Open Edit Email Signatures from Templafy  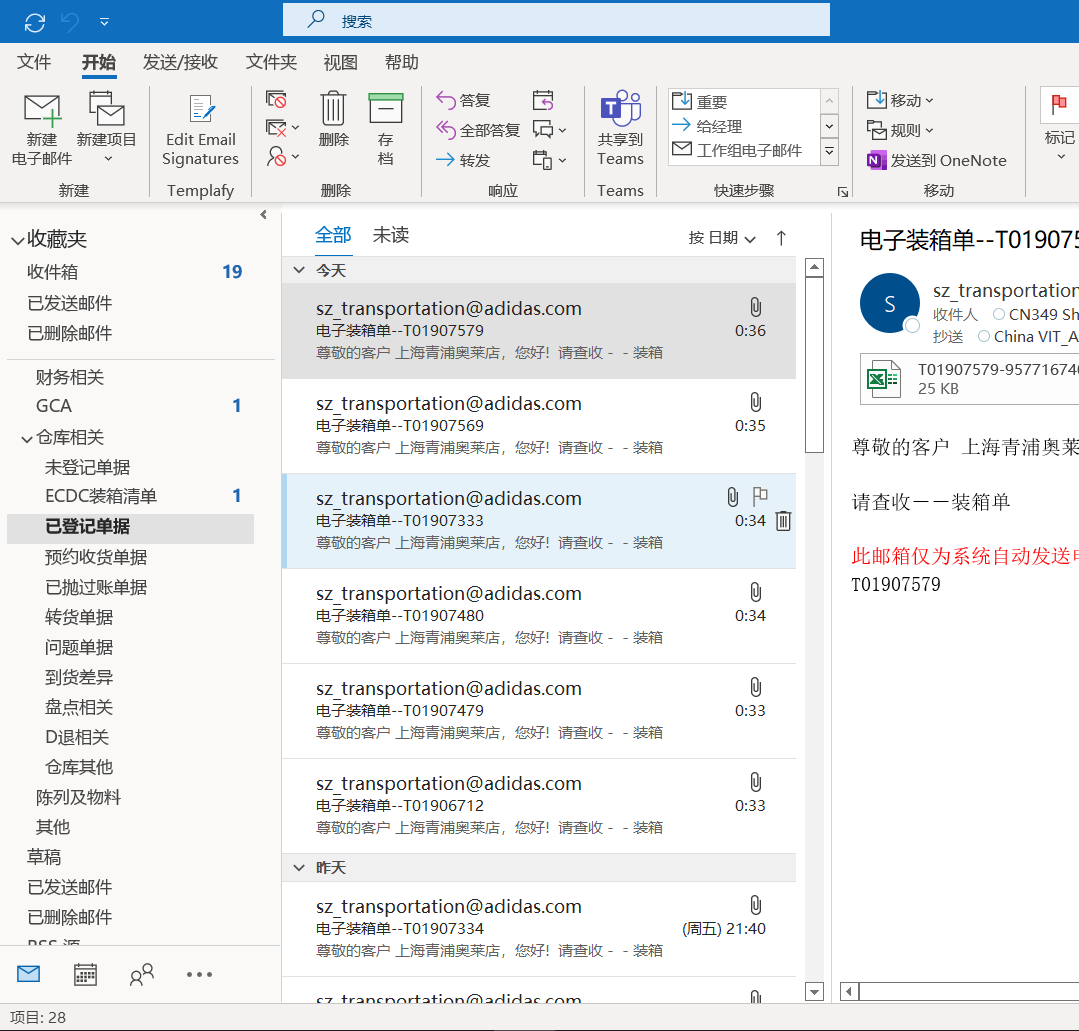200,129
